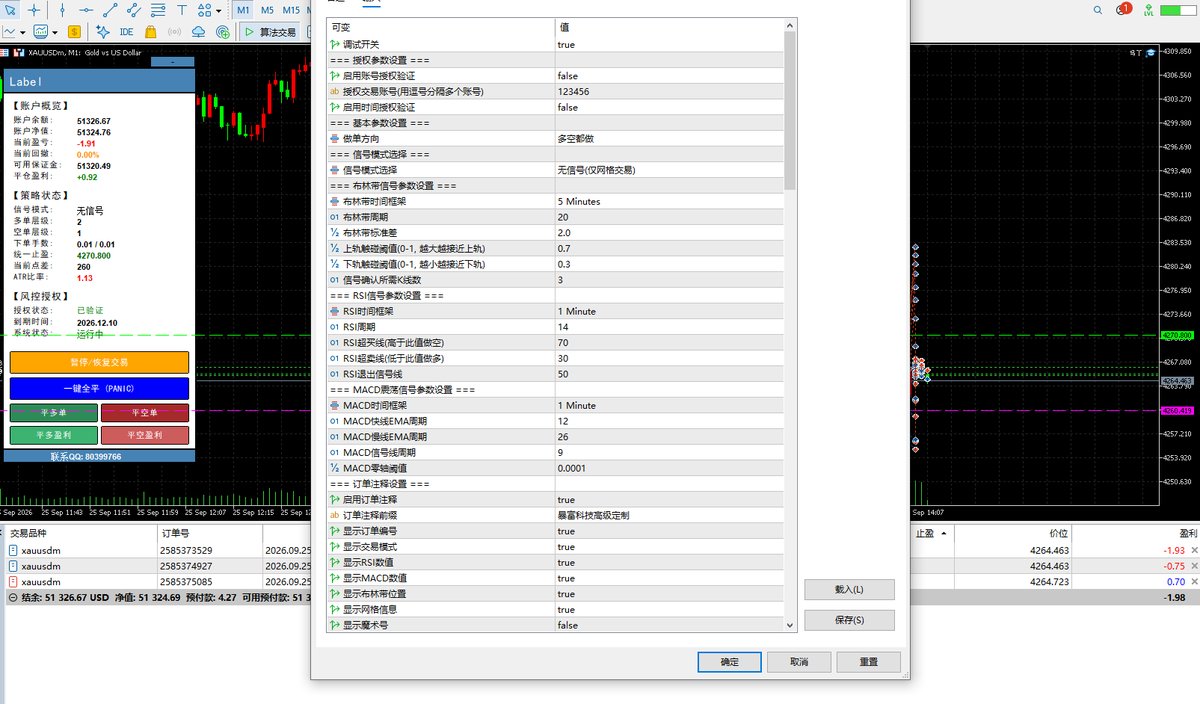Viewport: 1200px width, 704px height.
Task: Click the 平空盈利 button
Action: pos(145,435)
